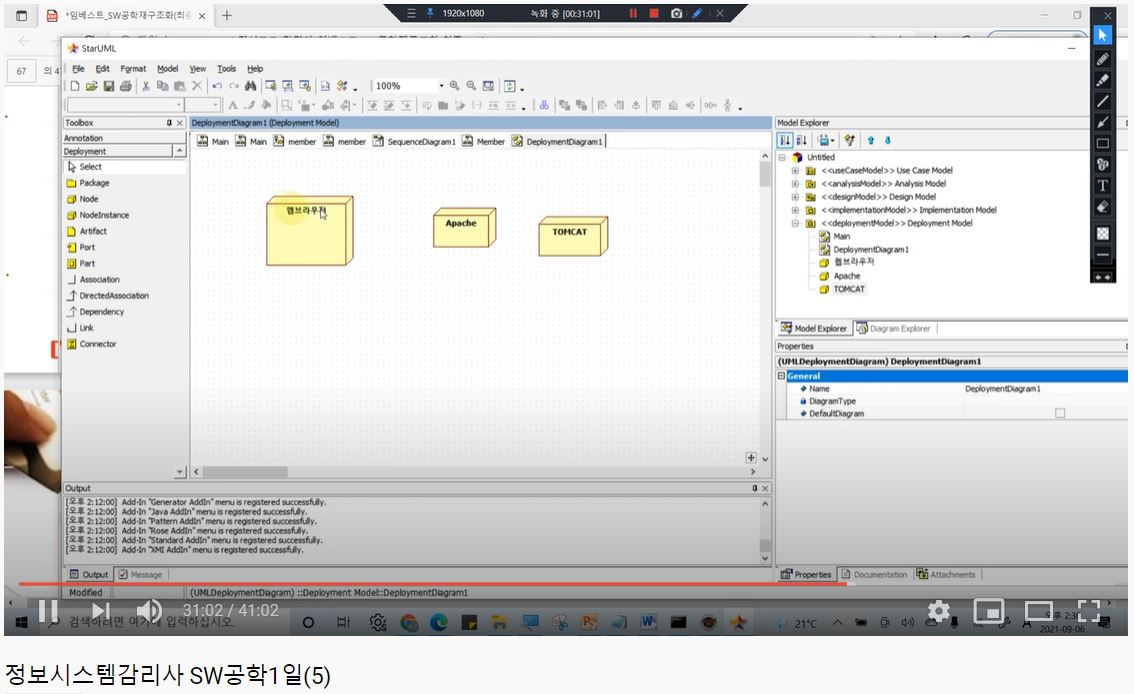Select the DirectedAssociation tool in Toolbox
The image size is (1134, 694).
[108, 296]
